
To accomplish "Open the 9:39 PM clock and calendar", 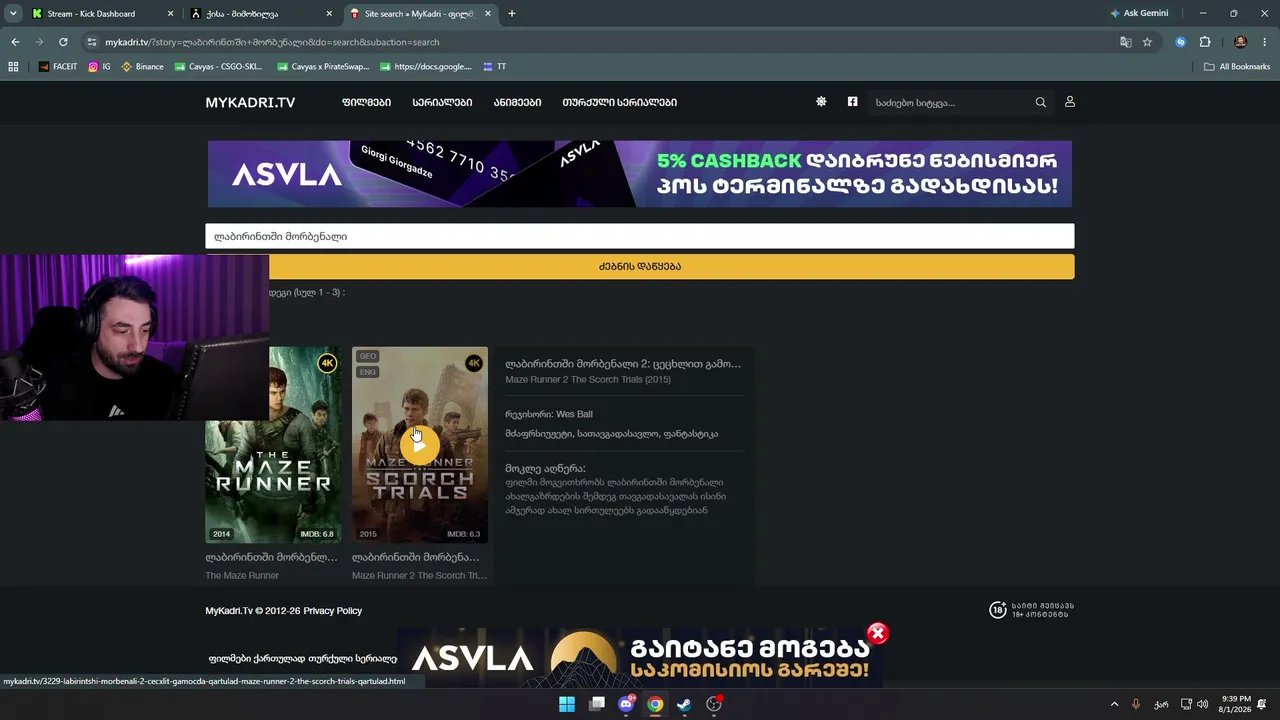I will coord(1235,704).
